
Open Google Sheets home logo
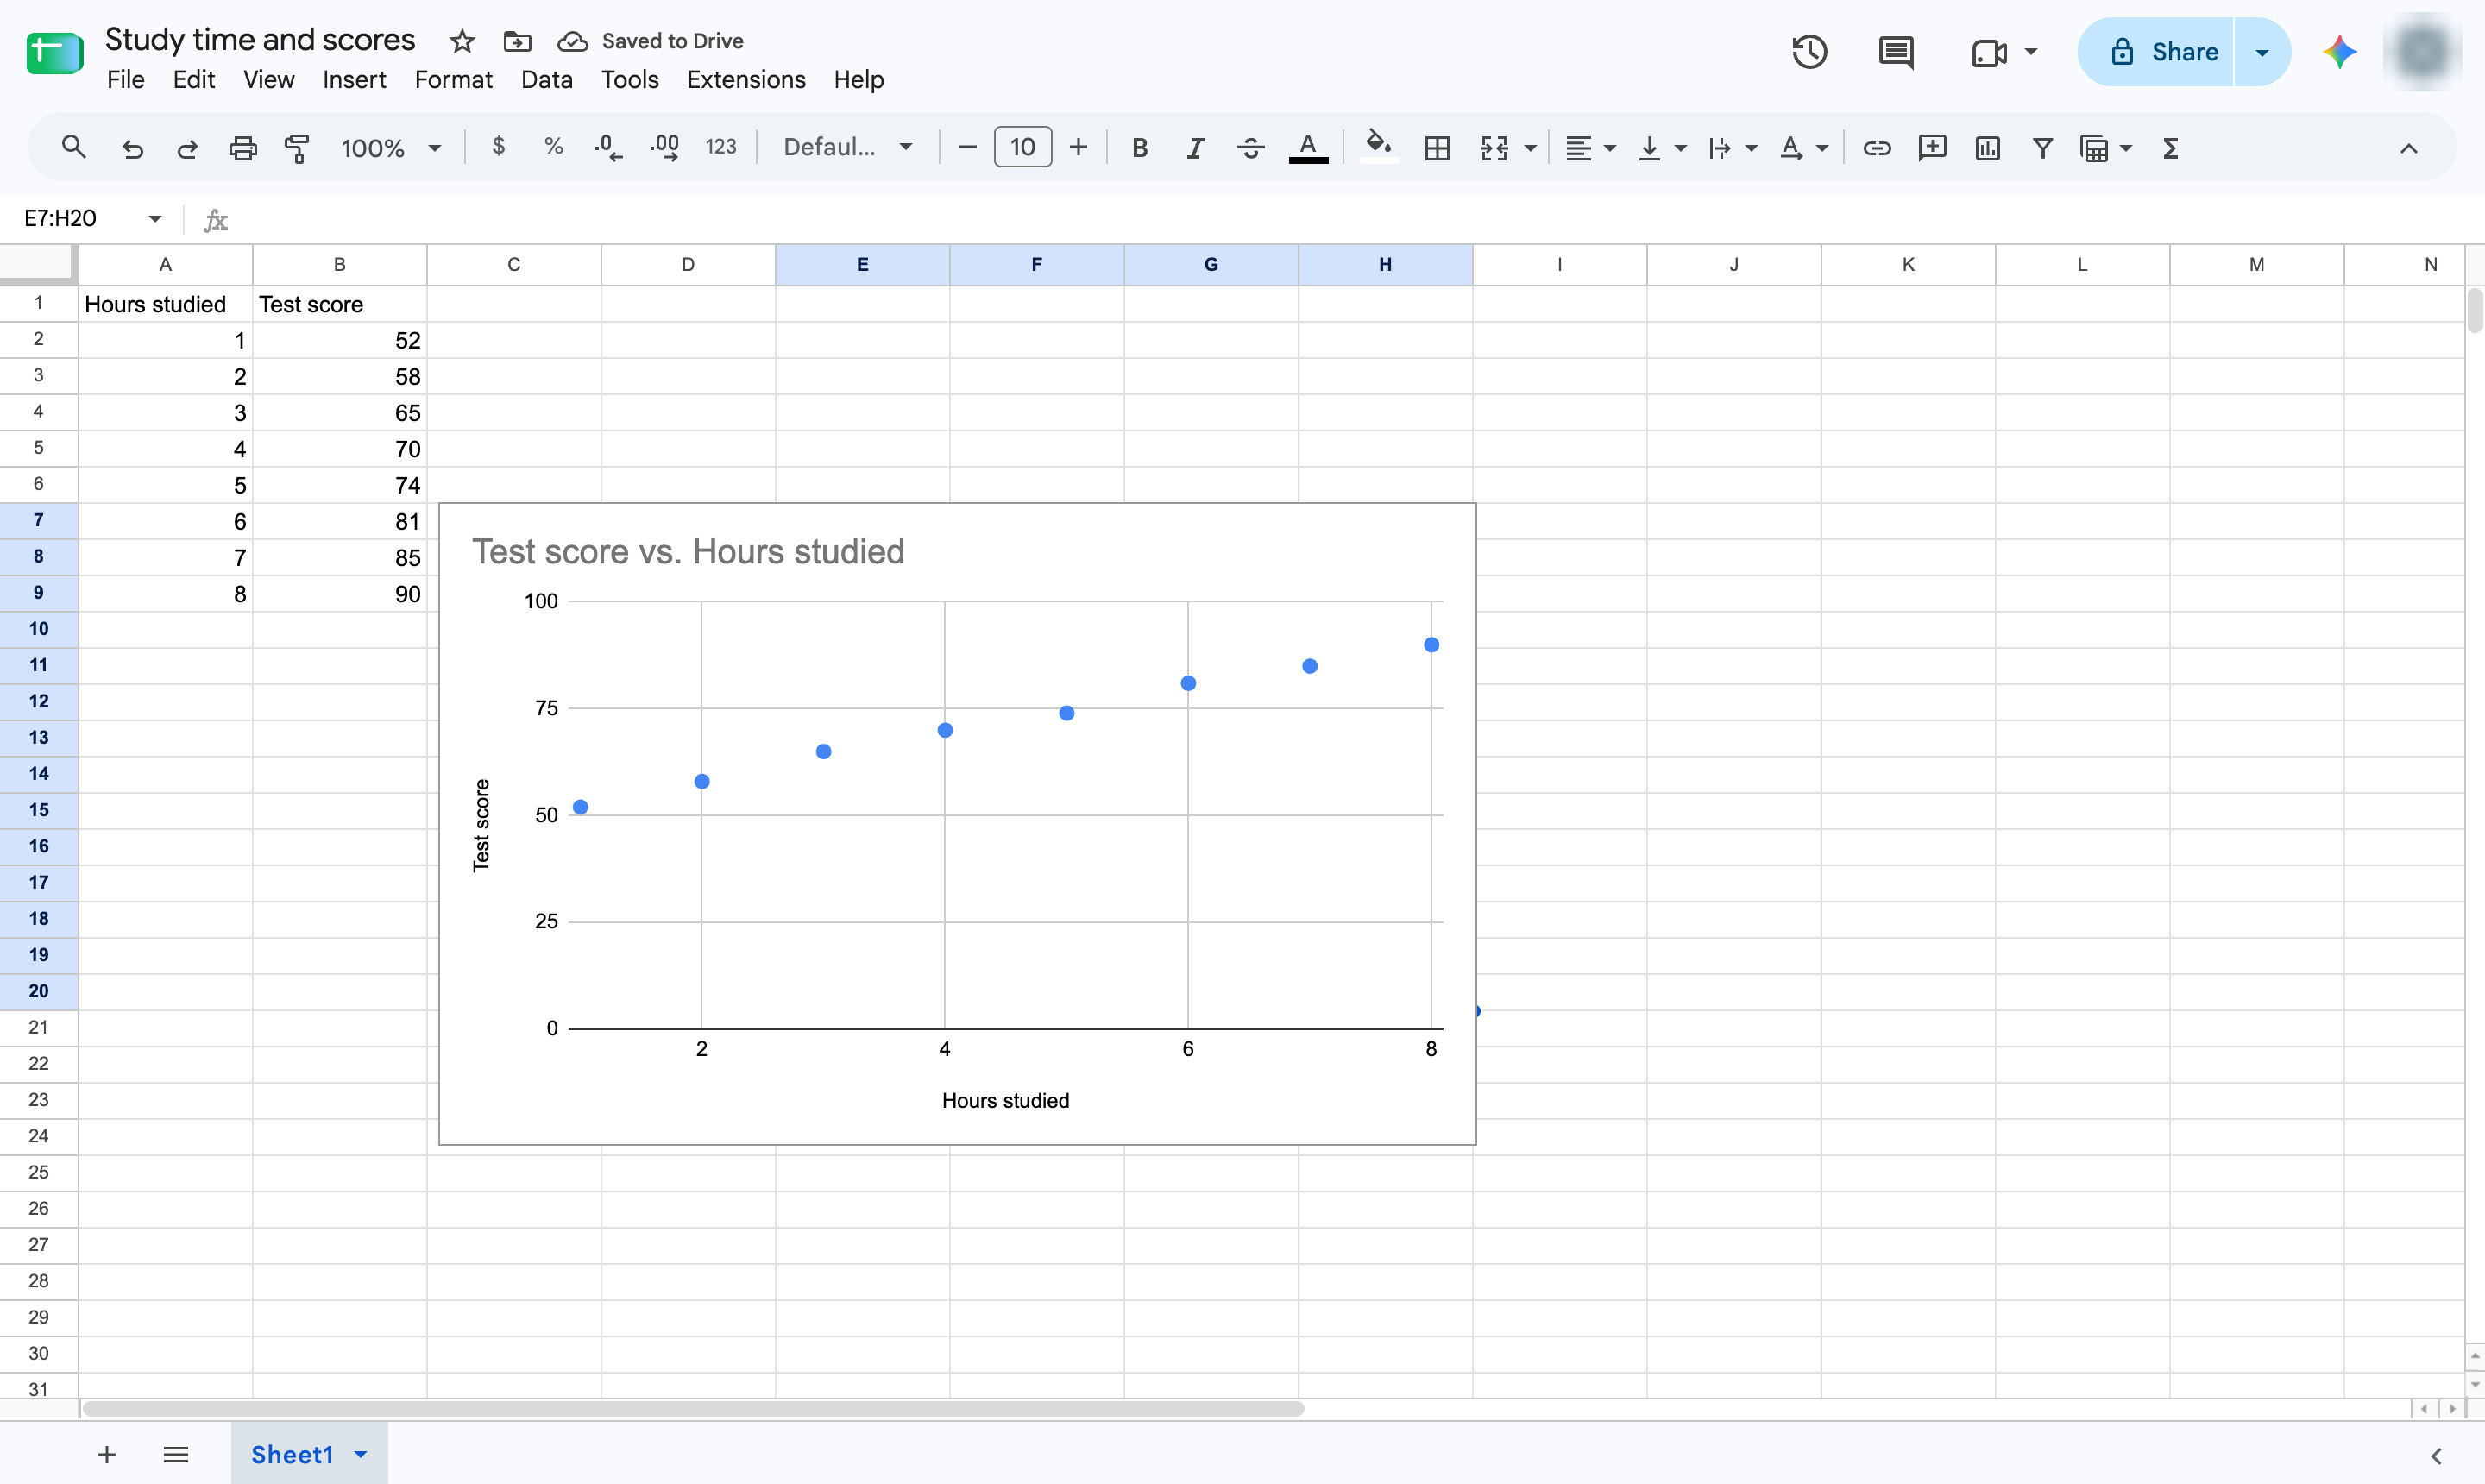(55, 53)
